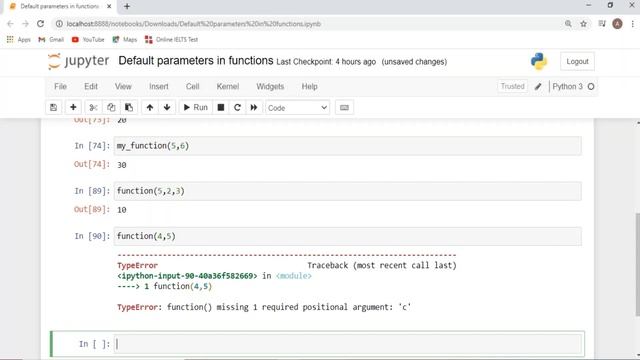Open the cell type Code dropdown
The height and width of the screenshot is (360, 640).
[x=297, y=108]
